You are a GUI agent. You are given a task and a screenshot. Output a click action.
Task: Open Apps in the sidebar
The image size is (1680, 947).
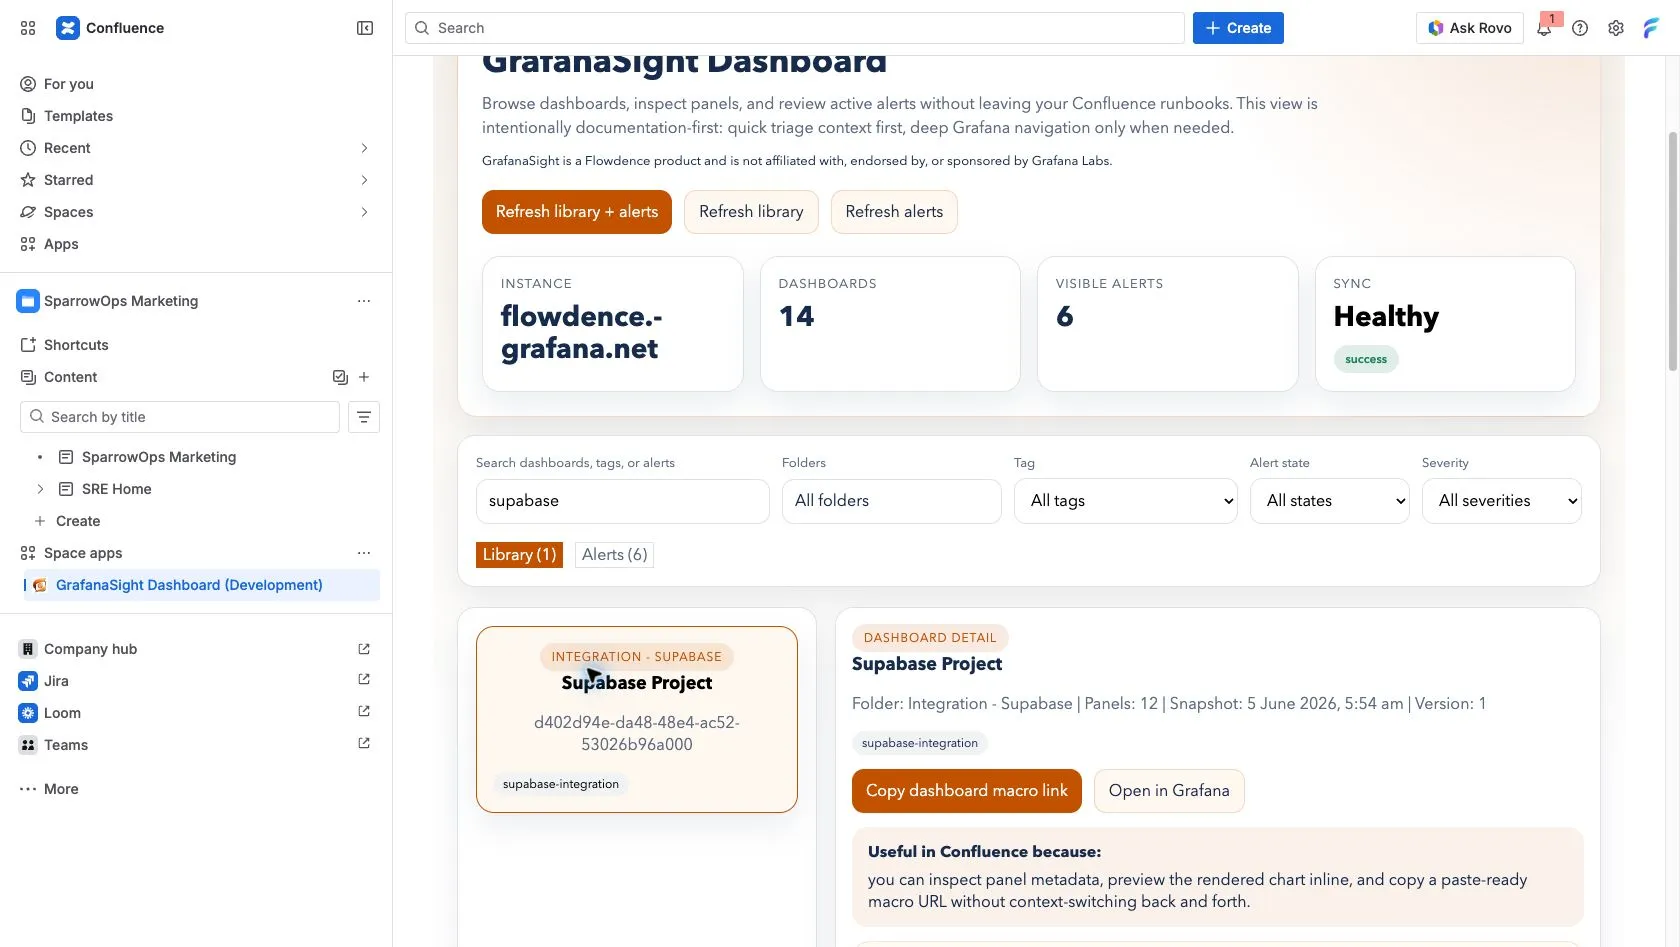pos(61,244)
